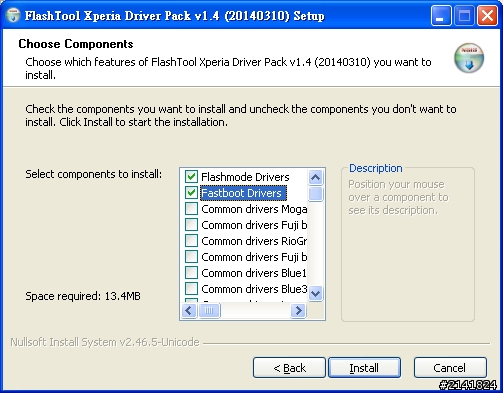Click the horizontal scroll right arrow
The width and height of the screenshot is (503, 393).
(x=298, y=311)
